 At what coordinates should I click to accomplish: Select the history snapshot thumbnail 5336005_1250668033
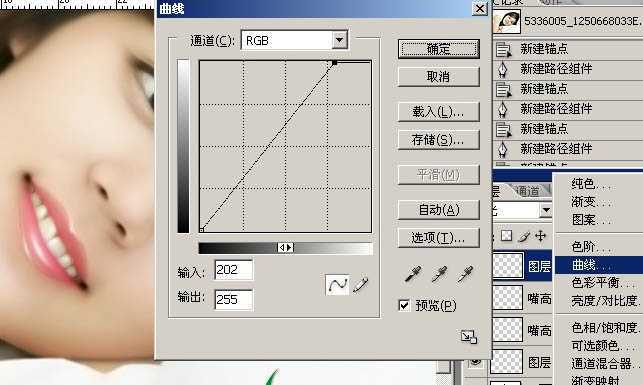pos(507,21)
